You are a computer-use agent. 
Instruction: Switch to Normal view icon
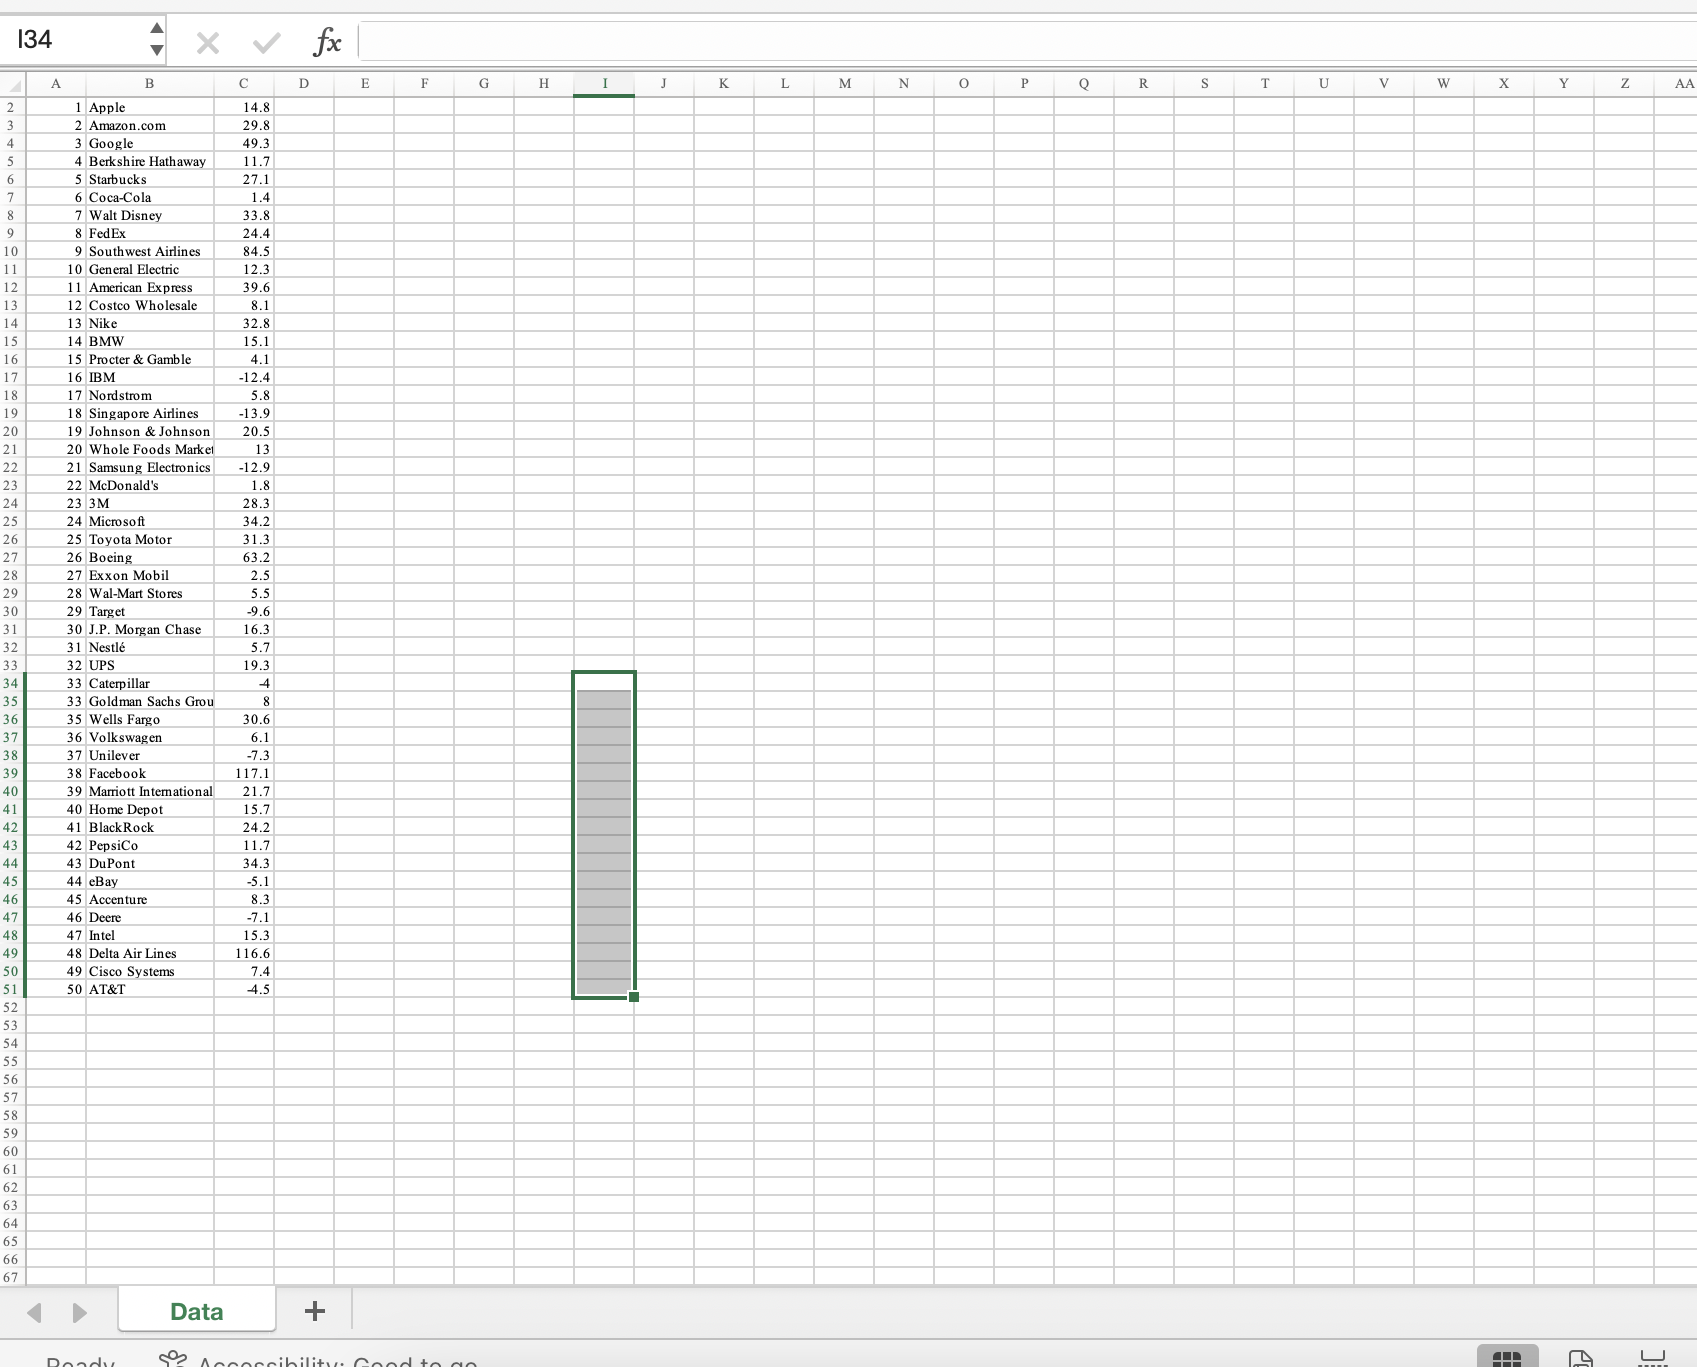[x=1507, y=1359]
